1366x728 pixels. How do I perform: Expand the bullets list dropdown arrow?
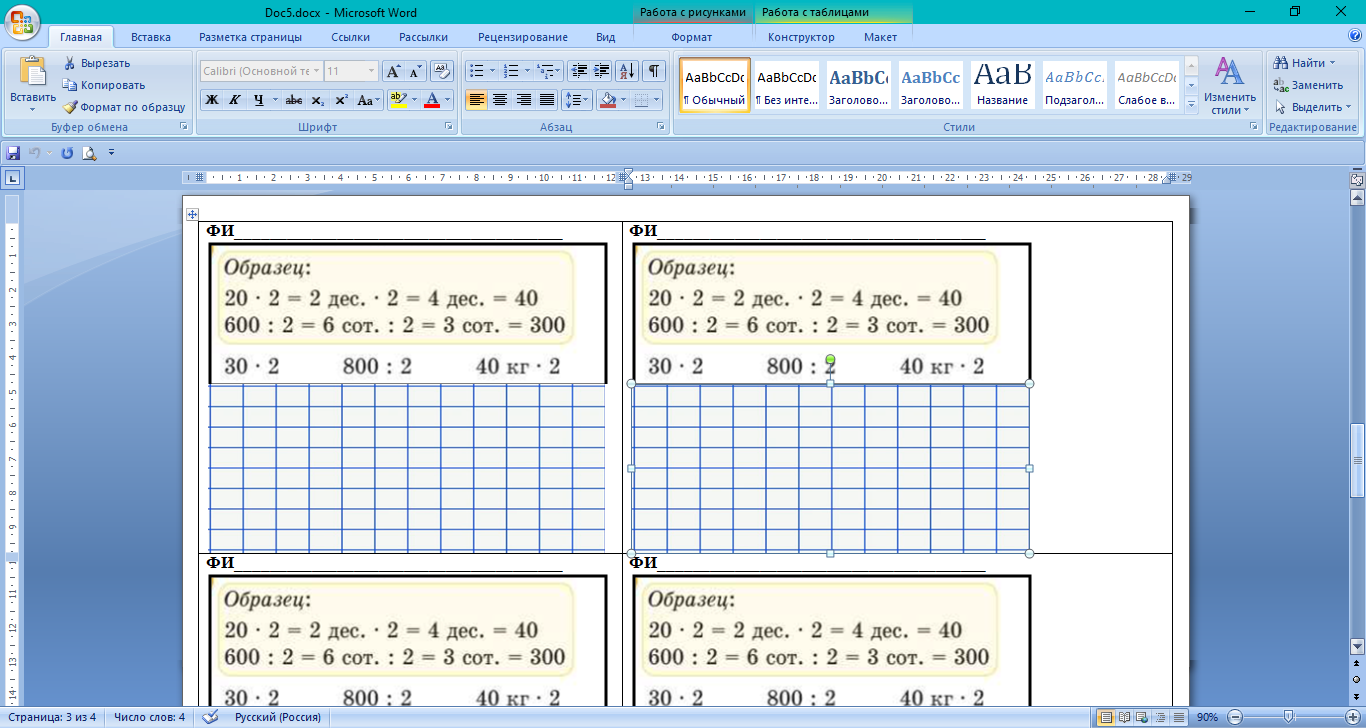(x=493, y=71)
